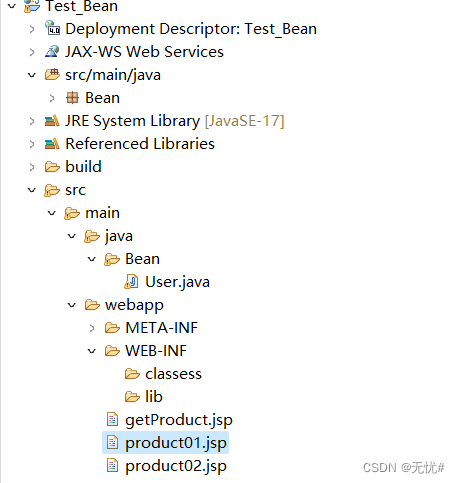
Task: Click the Referenced Libraries icon
Action: 52,144
